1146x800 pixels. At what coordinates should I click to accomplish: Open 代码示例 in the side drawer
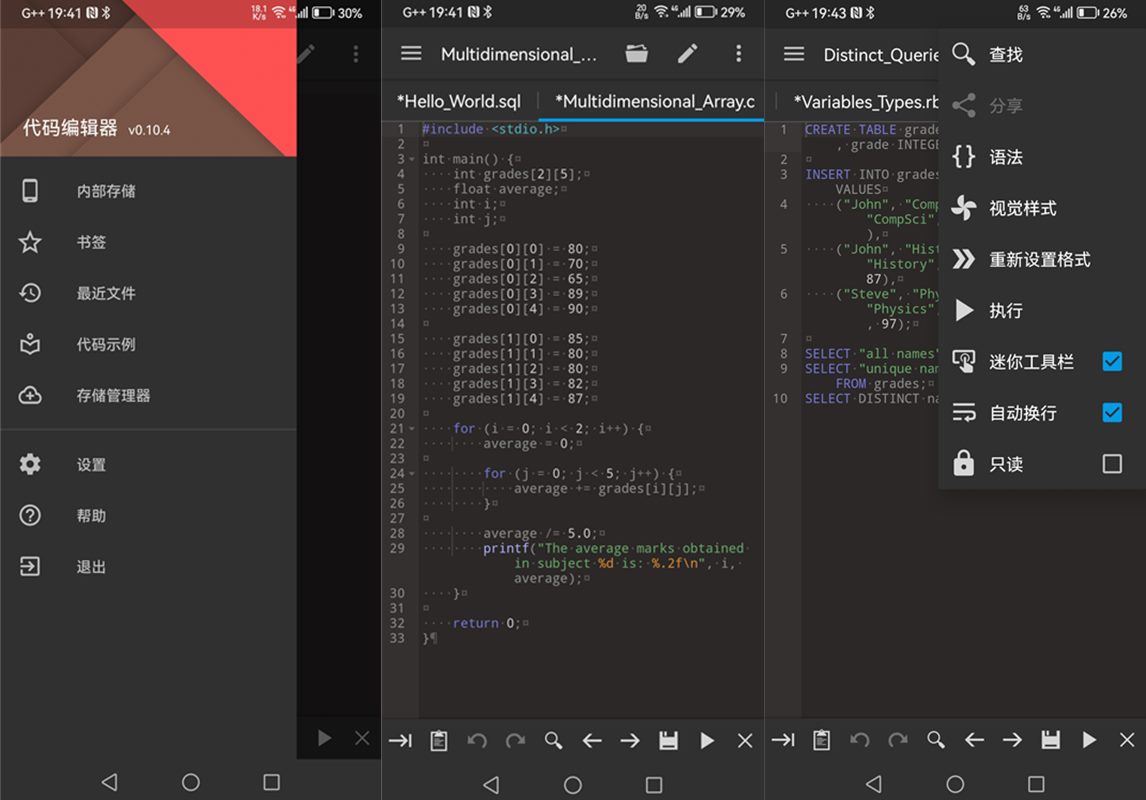pos(106,344)
